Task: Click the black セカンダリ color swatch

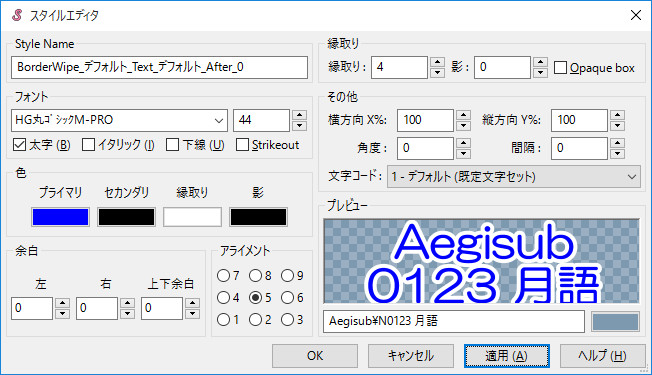Action: point(126,217)
